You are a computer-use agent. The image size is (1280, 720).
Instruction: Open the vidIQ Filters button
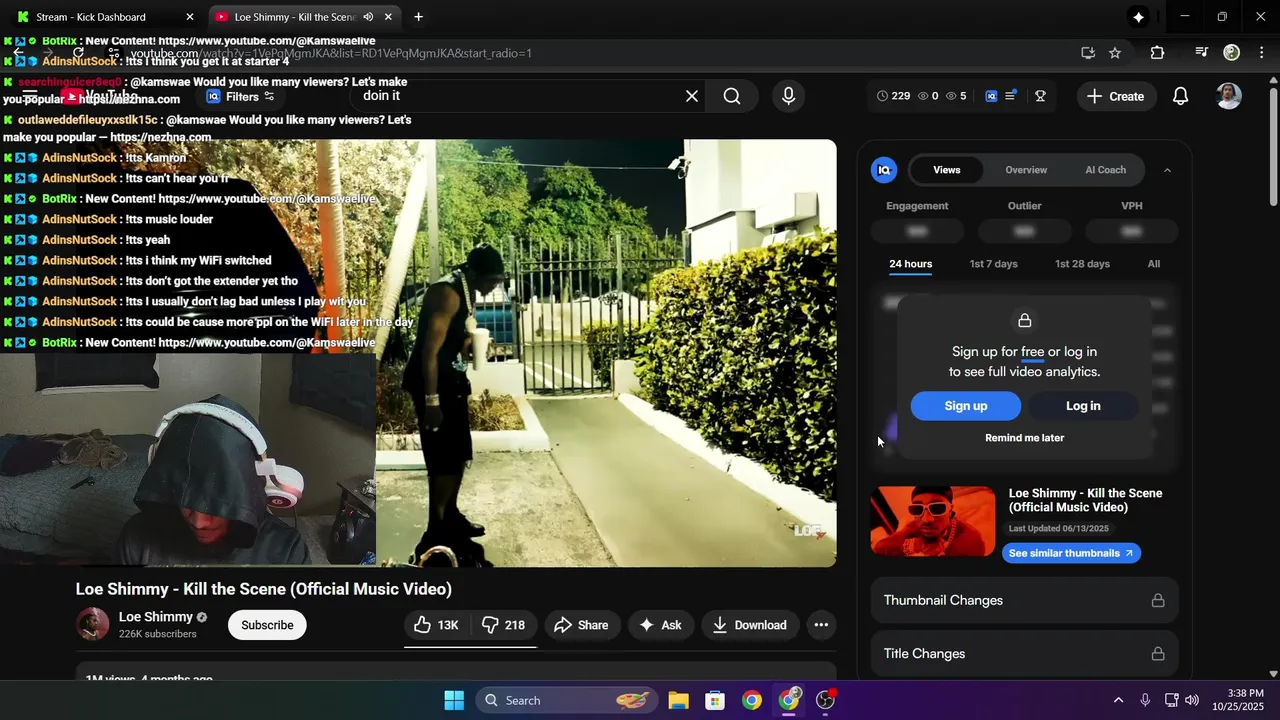click(x=241, y=96)
